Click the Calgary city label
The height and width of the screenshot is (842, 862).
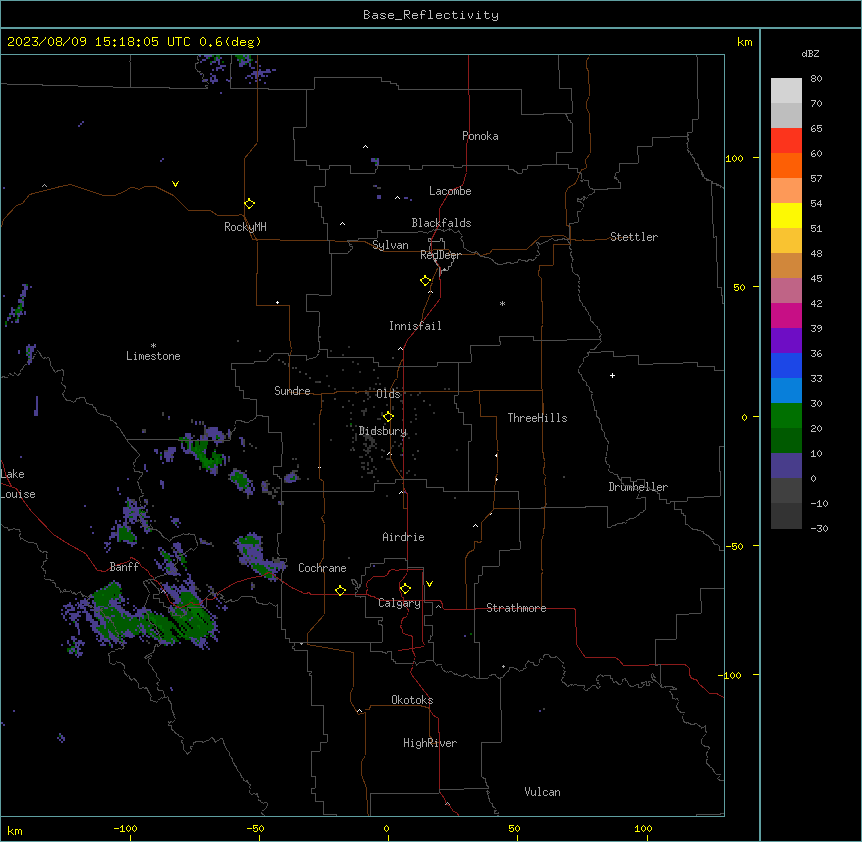pyautogui.click(x=399, y=603)
